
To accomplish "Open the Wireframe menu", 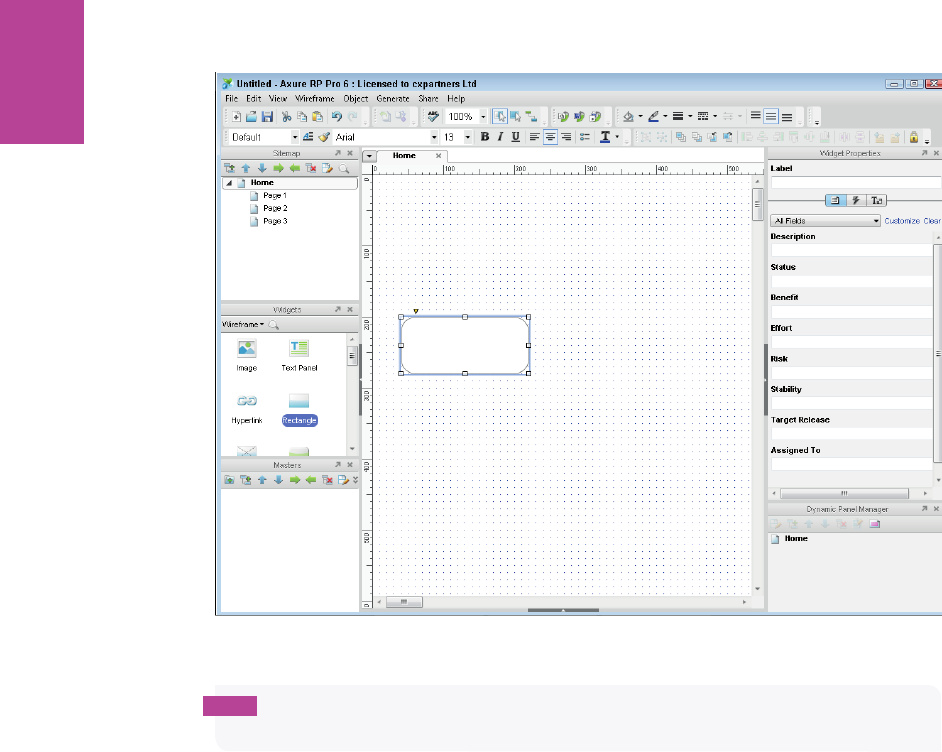I will pyautogui.click(x=314, y=99).
